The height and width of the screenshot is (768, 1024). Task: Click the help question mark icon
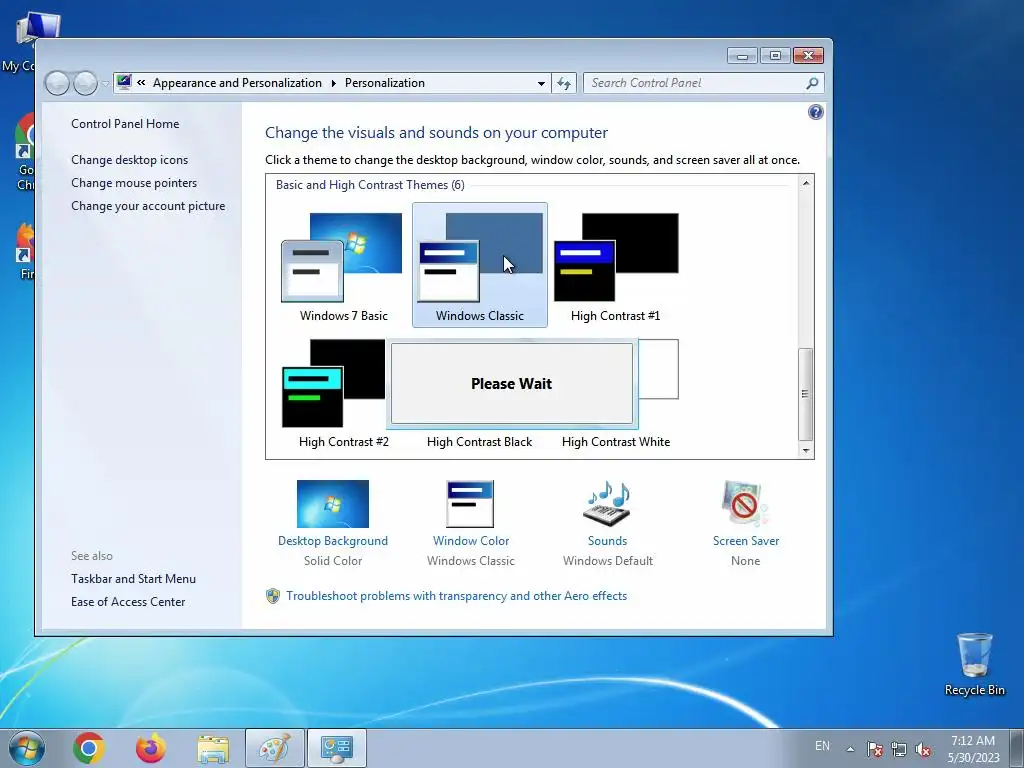coord(816,112)
